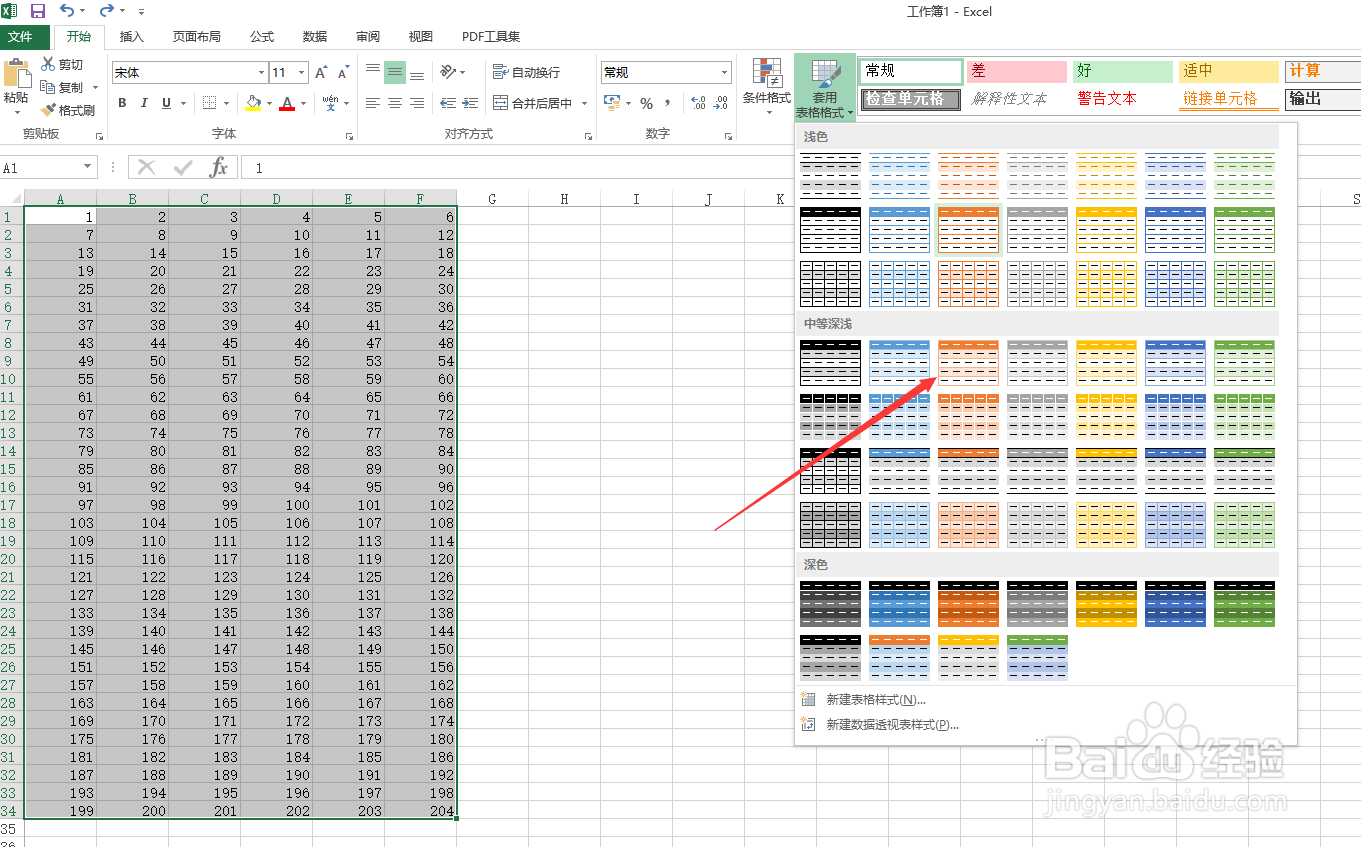
Task: Click the decrease decimal icon
Action: [721, 104]
